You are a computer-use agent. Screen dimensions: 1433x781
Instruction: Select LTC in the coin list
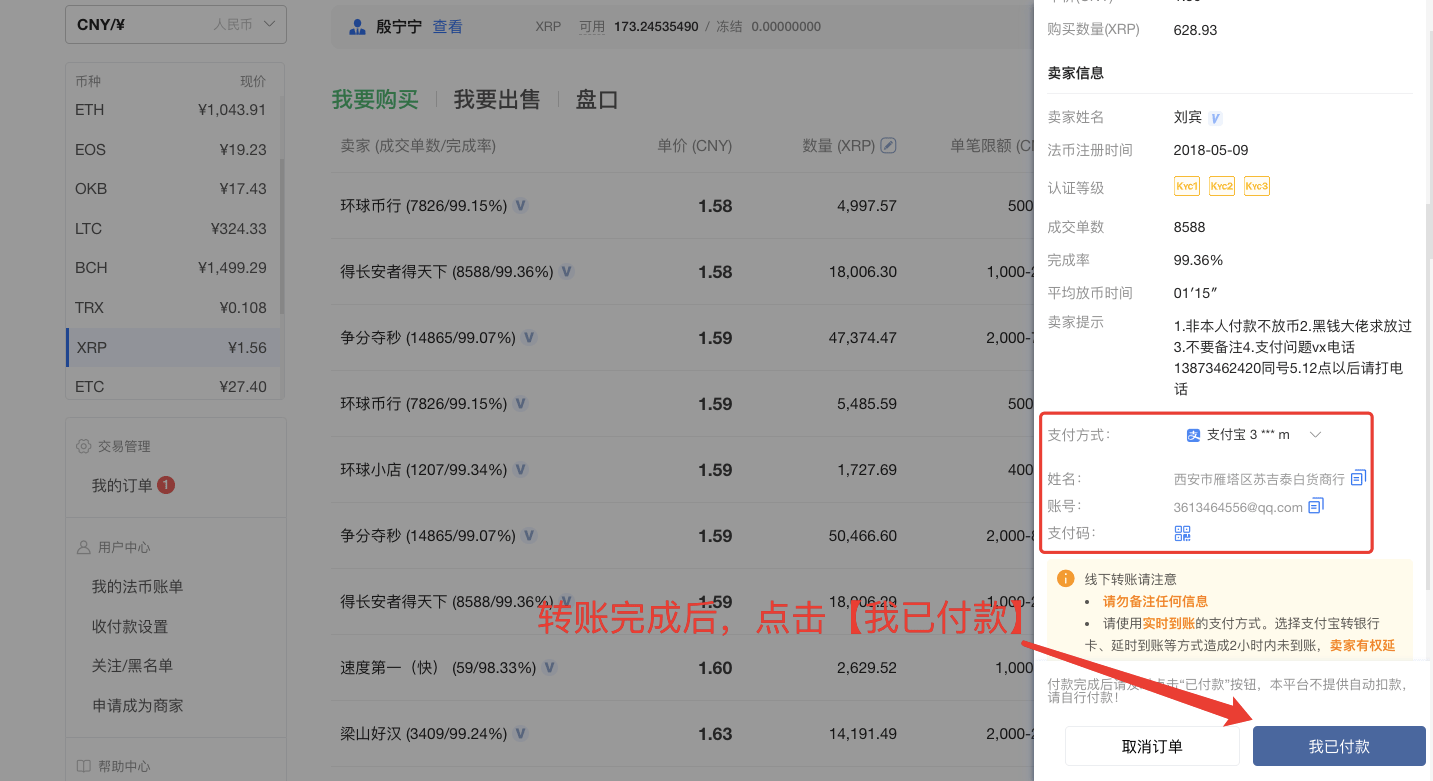pyautogui.click(x=172, y=229)
